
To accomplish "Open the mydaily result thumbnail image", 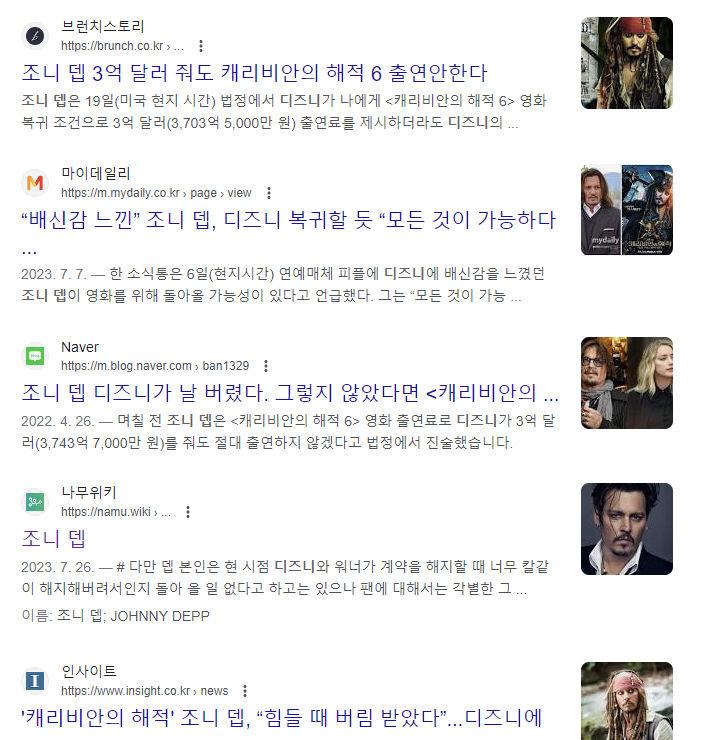I will coord(627,210).
